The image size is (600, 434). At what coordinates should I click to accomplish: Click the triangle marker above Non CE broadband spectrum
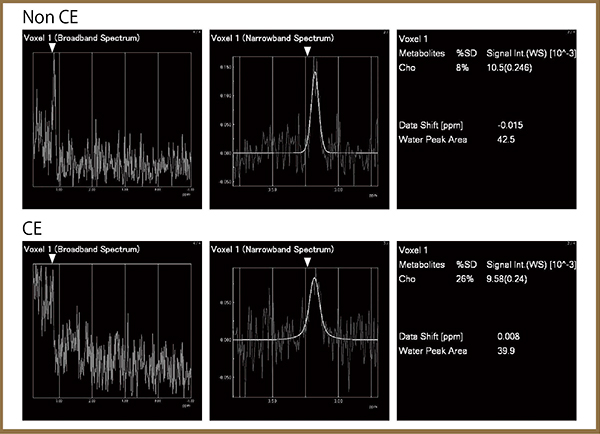tap(52, 48)
